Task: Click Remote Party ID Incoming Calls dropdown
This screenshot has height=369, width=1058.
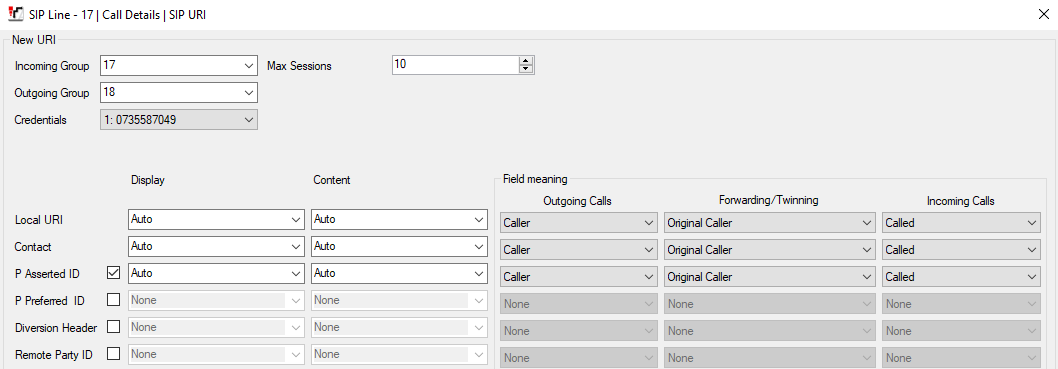Action: [961, 358]
